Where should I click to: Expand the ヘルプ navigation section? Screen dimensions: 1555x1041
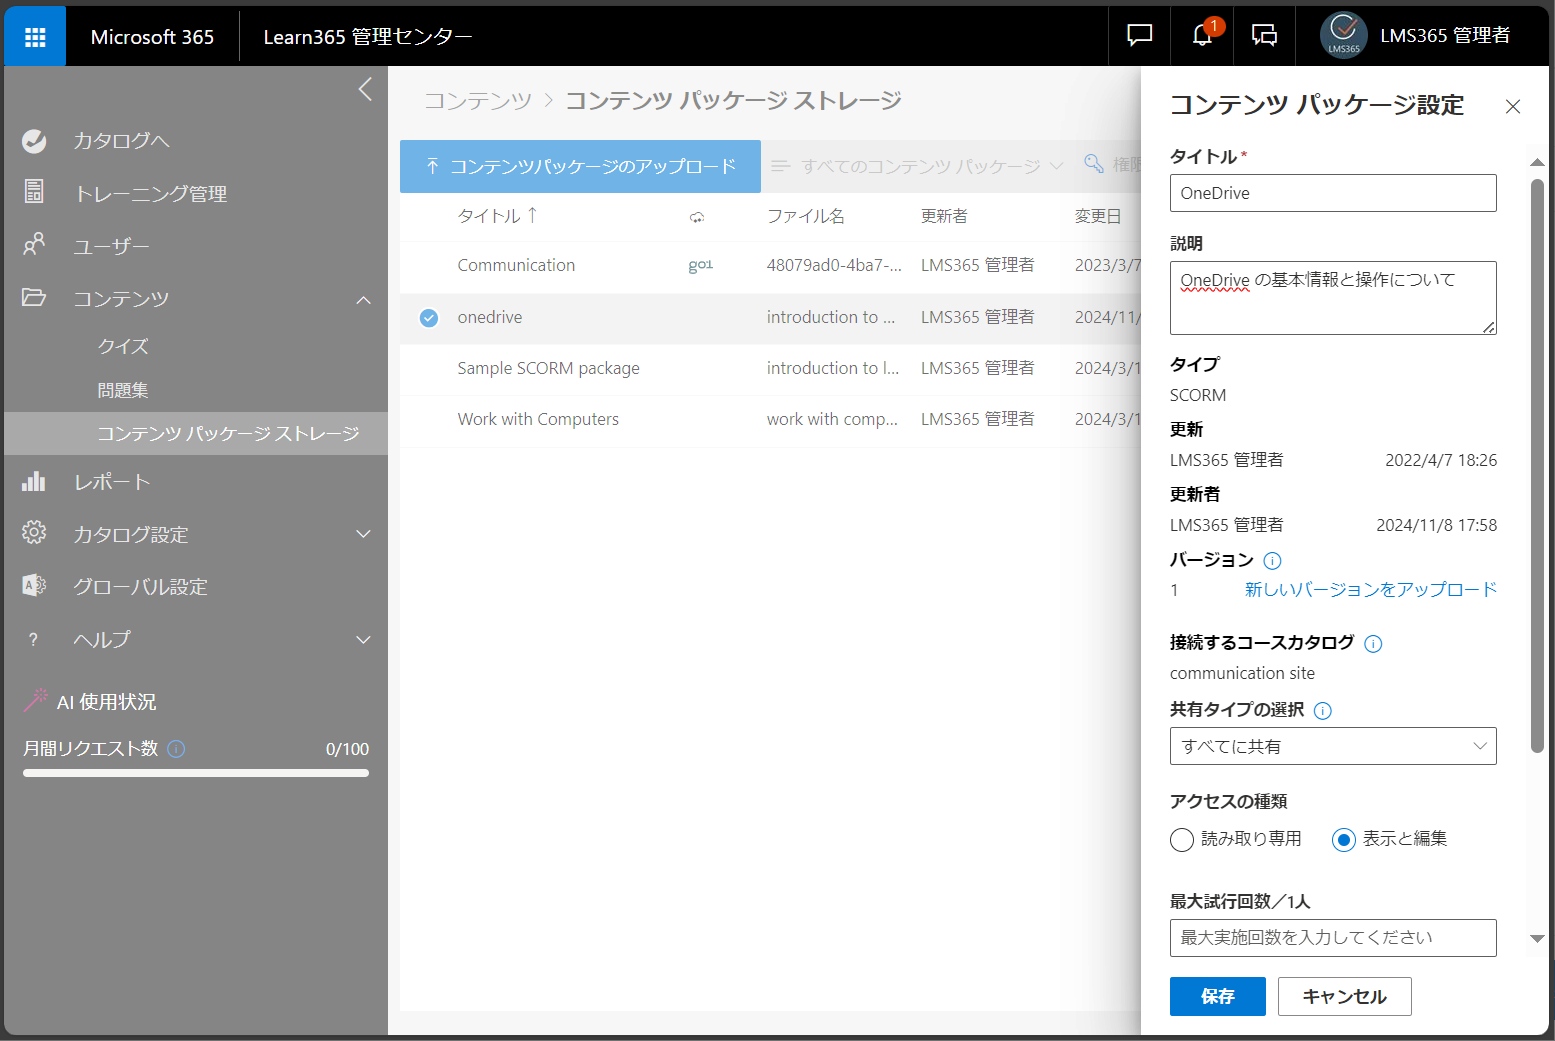click(363, 640)
